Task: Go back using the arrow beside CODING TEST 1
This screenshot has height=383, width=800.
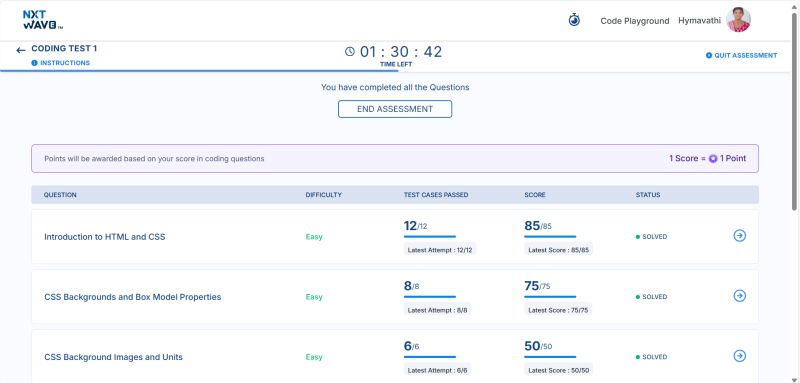Action: pos(21,50)
